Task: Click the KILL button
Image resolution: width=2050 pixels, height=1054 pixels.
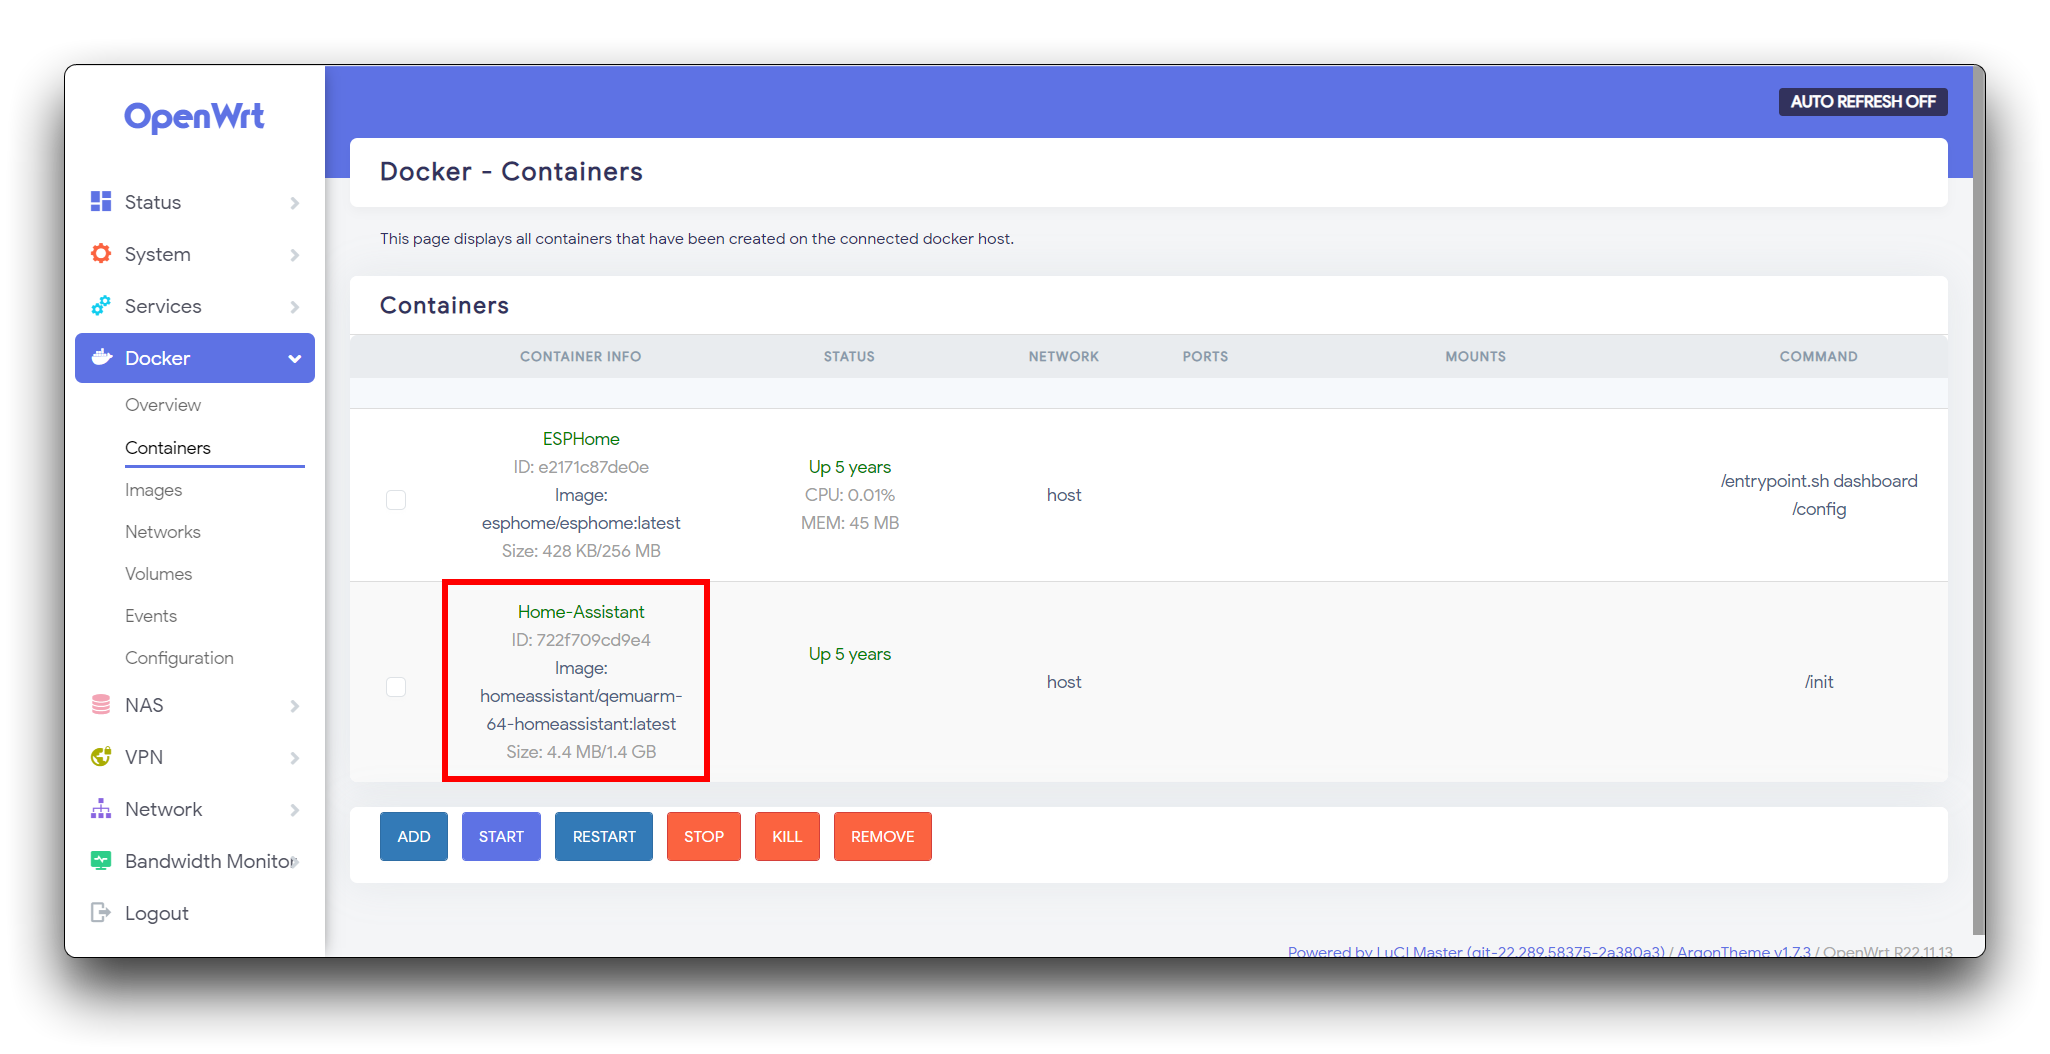Action: coord(787,836)
